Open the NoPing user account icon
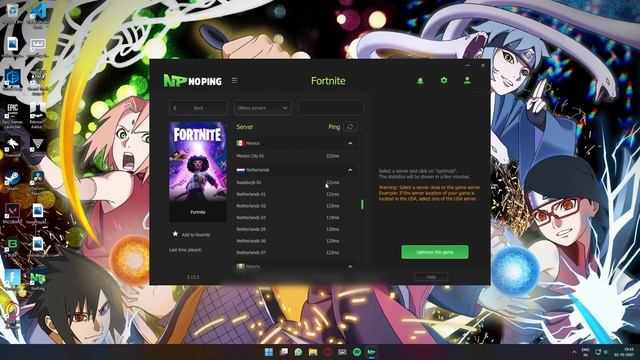This screenshot has width=640, height=360. (x=467, y=80)
